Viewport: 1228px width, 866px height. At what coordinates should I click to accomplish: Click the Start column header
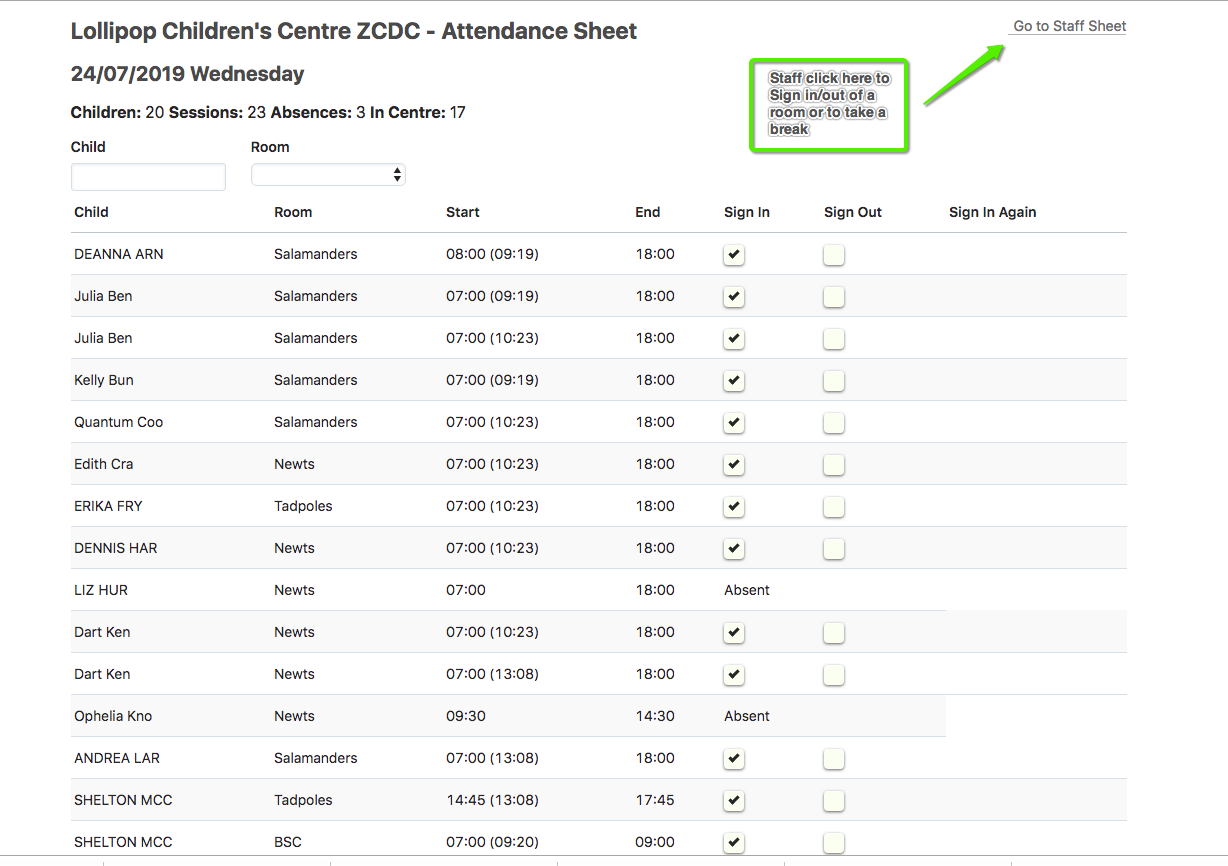pos(463,212)
